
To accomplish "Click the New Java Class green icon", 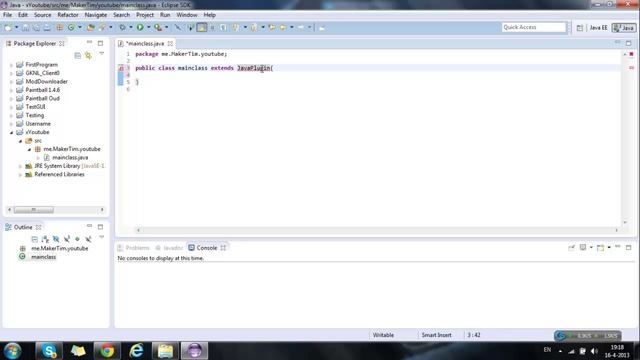I will [x=71, y=27].
